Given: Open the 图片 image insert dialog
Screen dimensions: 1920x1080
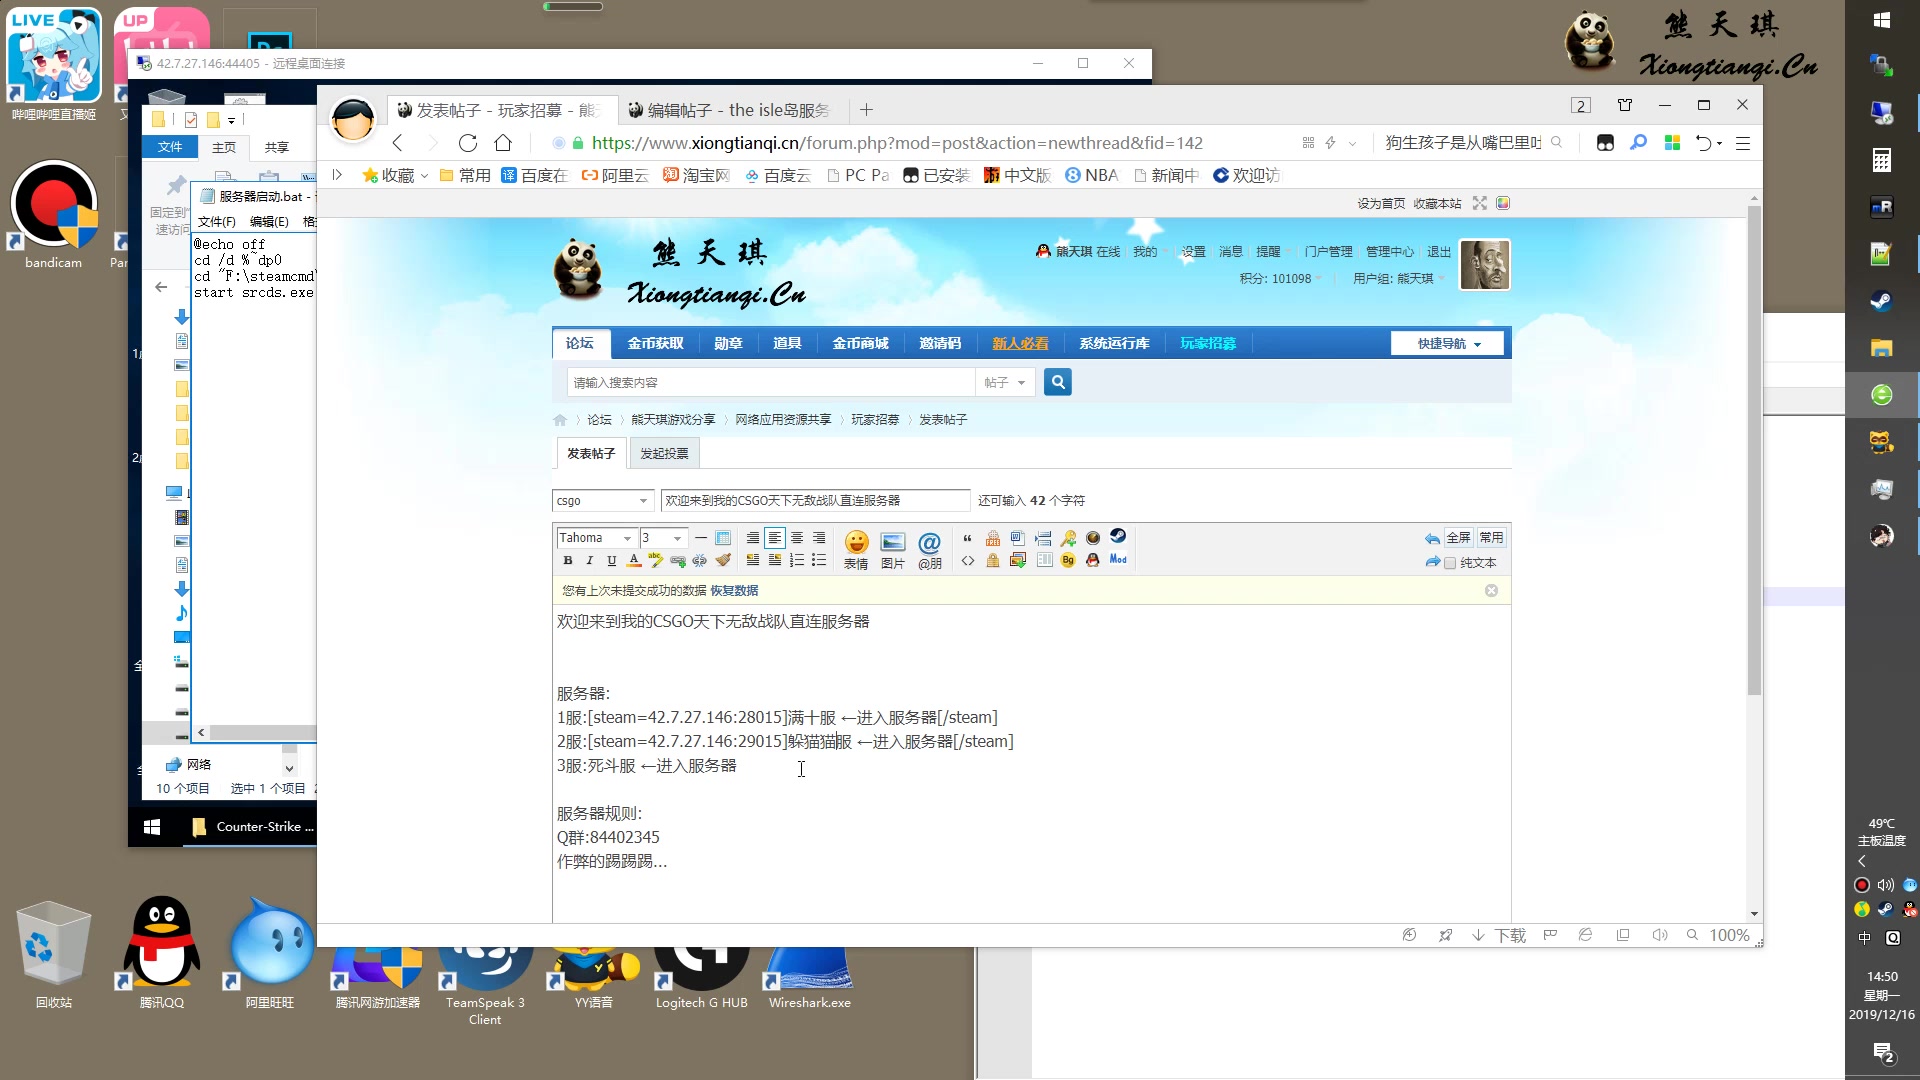Looking at the screenshot, I should click(x=893, y=549).
